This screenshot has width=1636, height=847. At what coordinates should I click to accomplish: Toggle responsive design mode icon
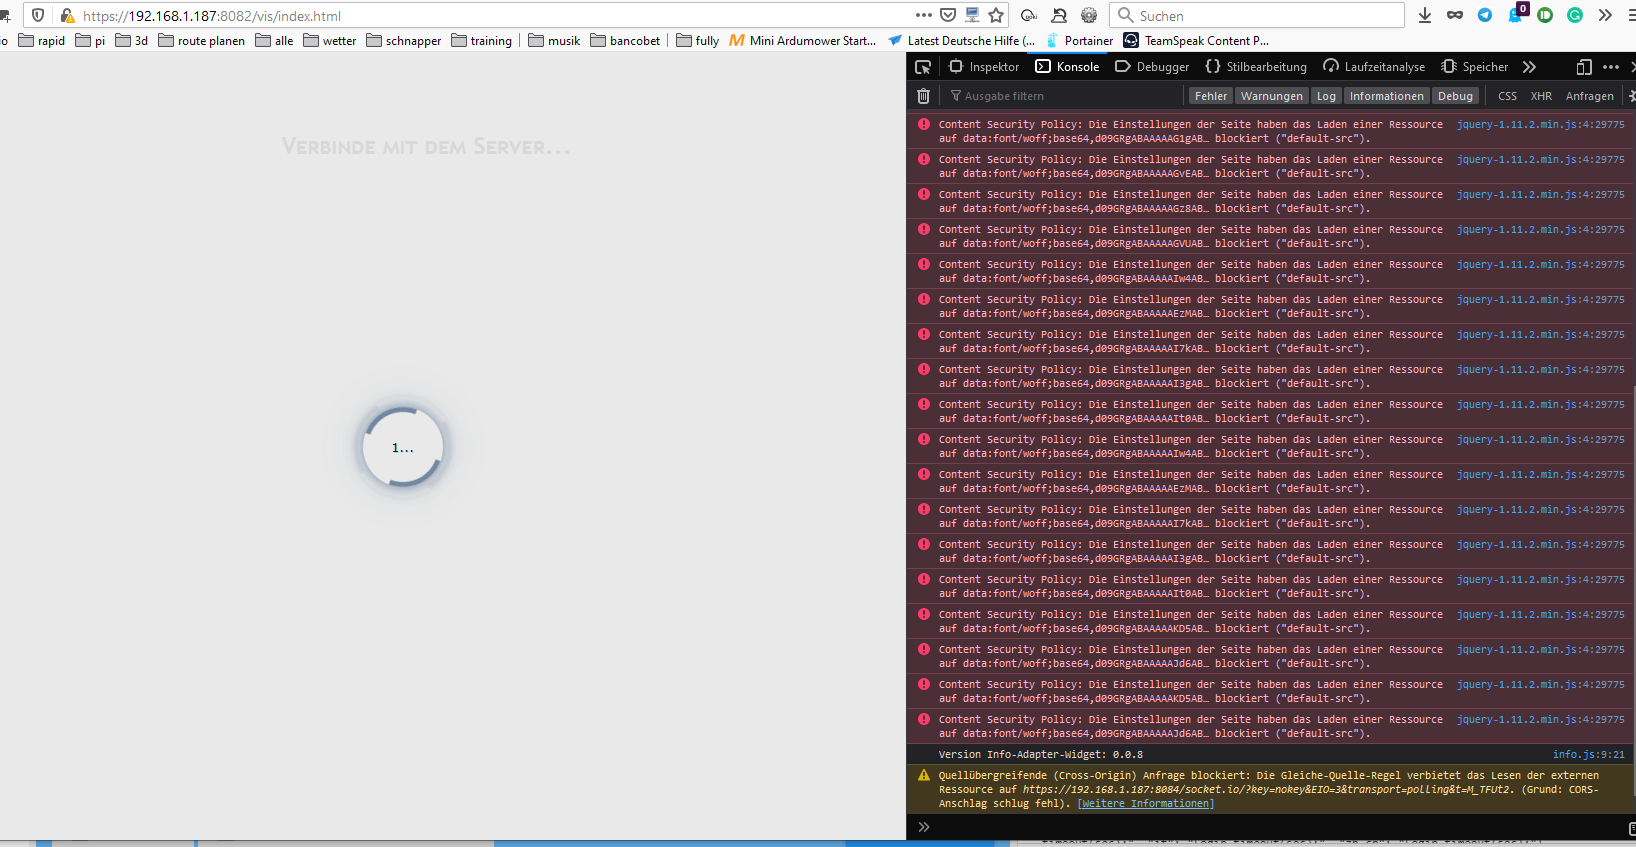click(1584, 67)
